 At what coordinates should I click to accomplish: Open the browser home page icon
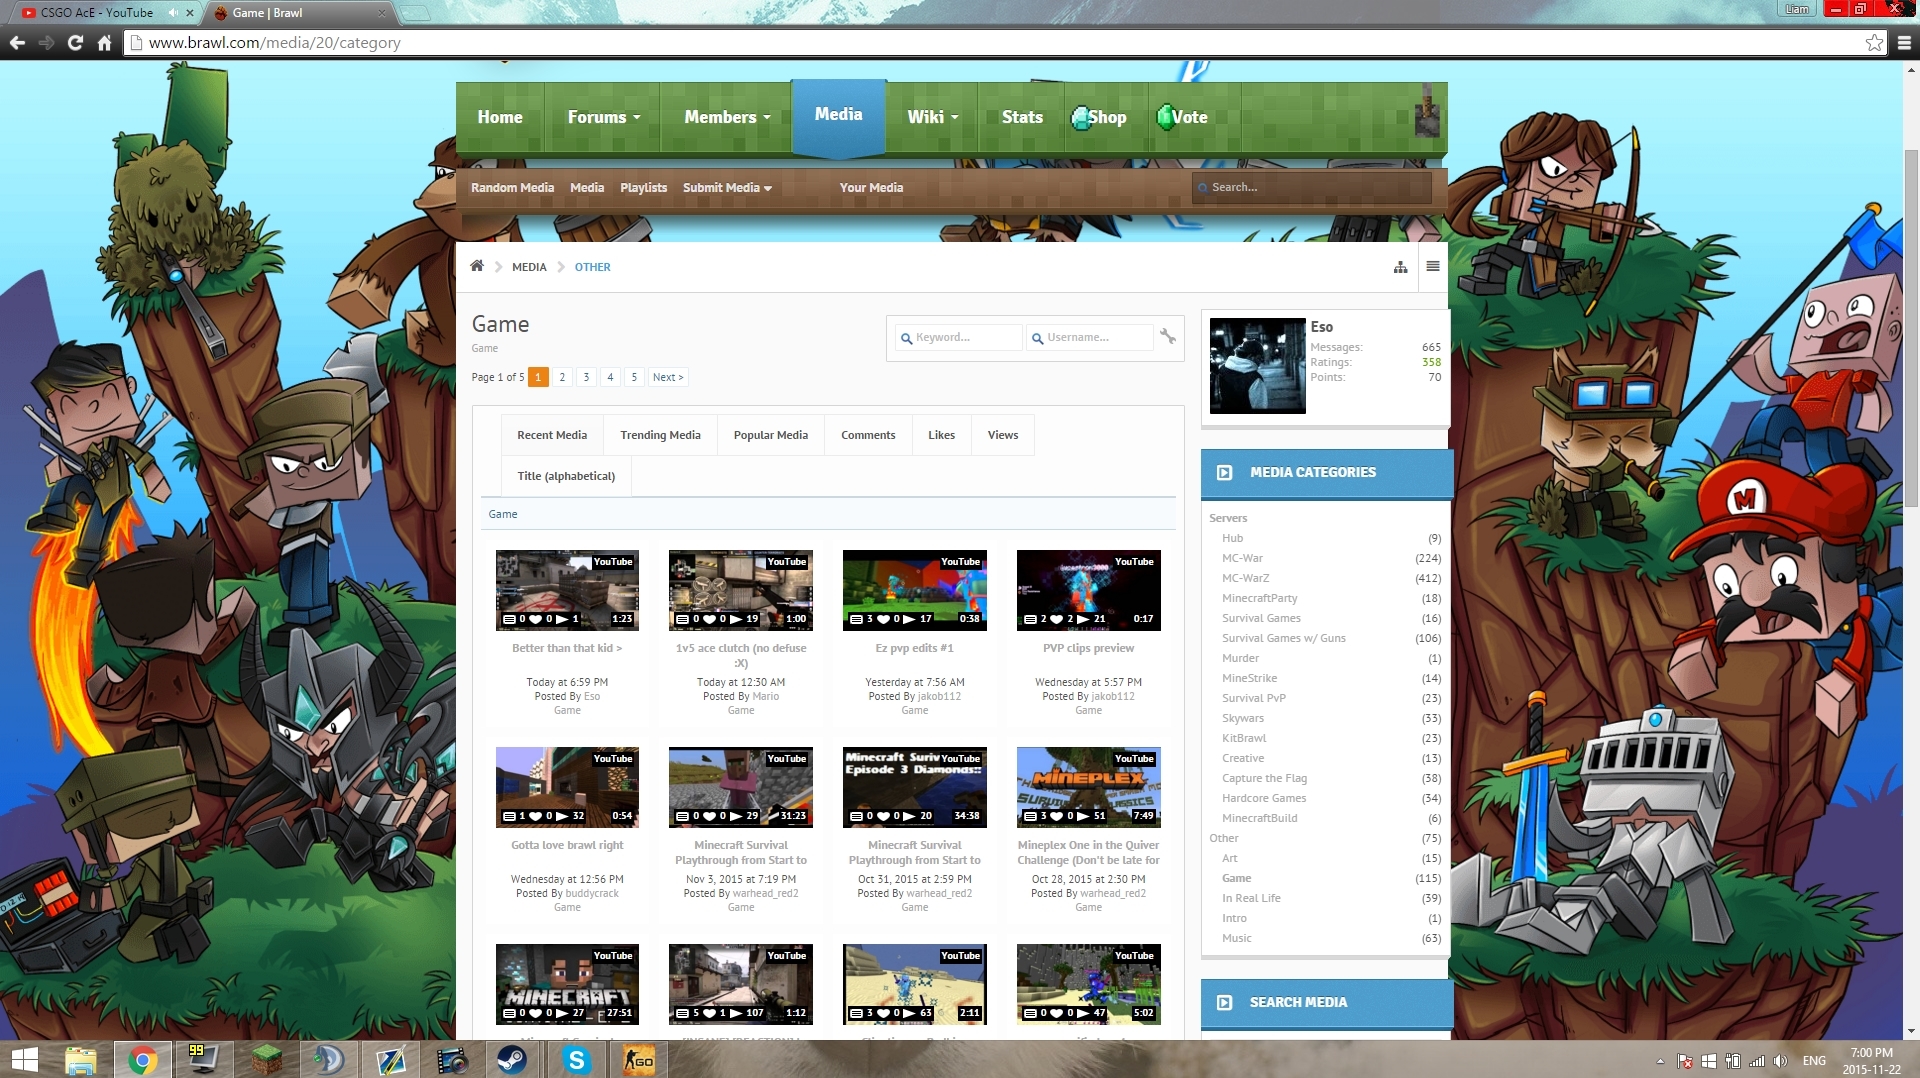pos(104,43)
